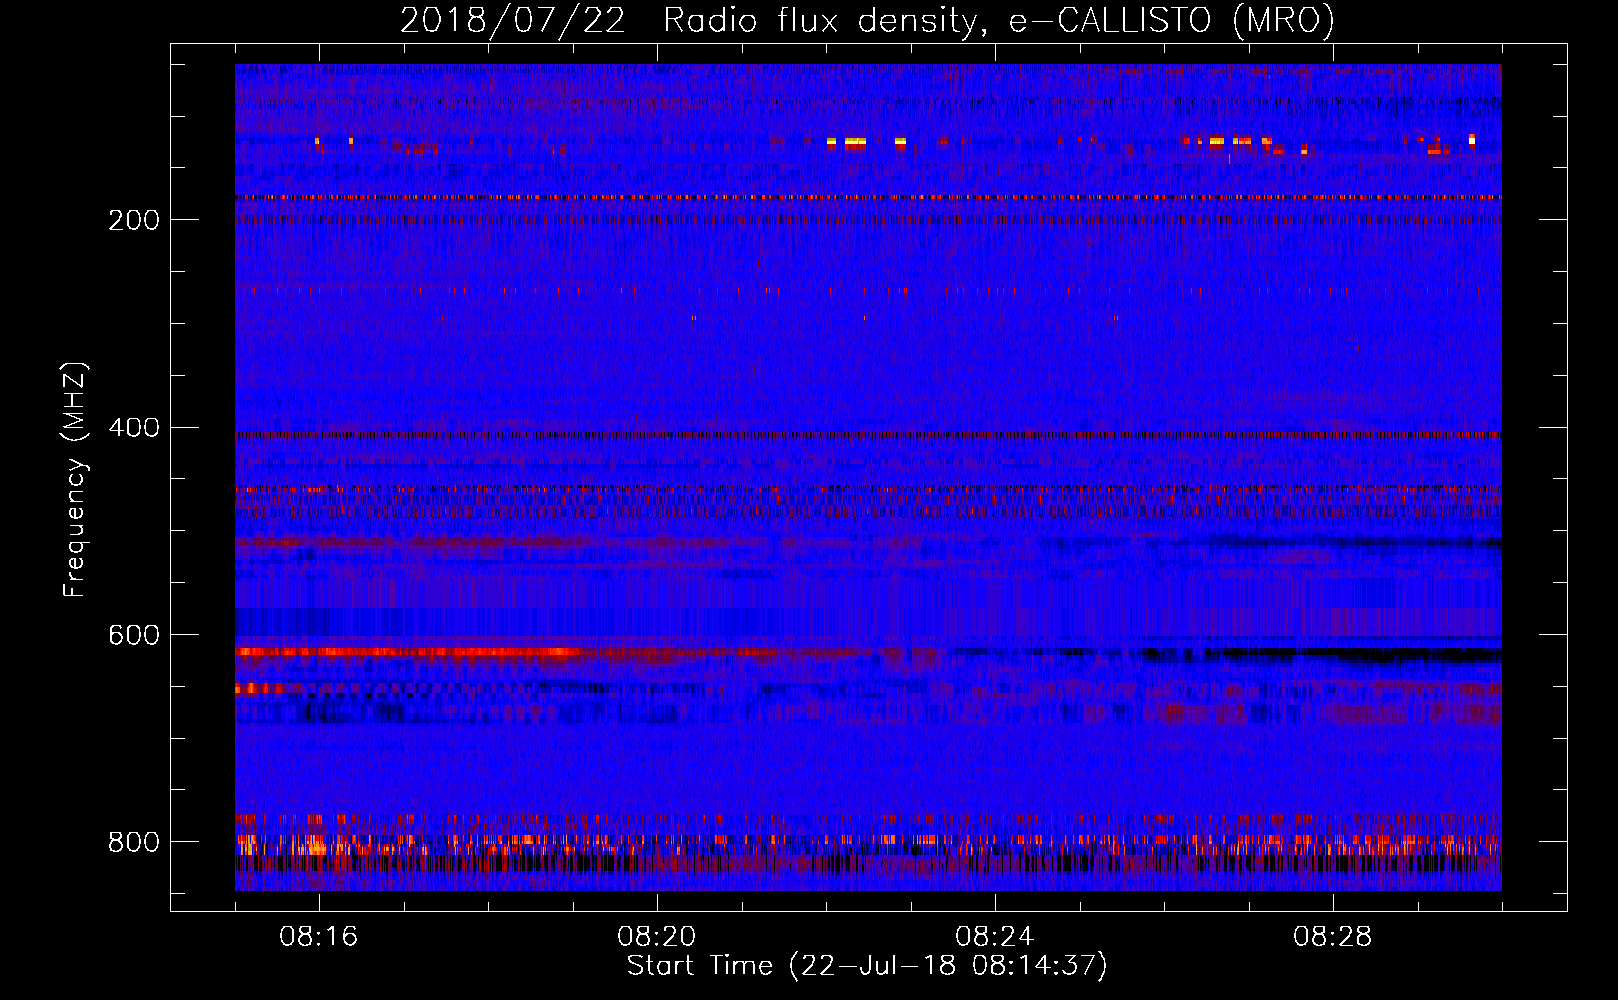
Task: Click the 08:16 time tick label
Action: coord(319,937)
